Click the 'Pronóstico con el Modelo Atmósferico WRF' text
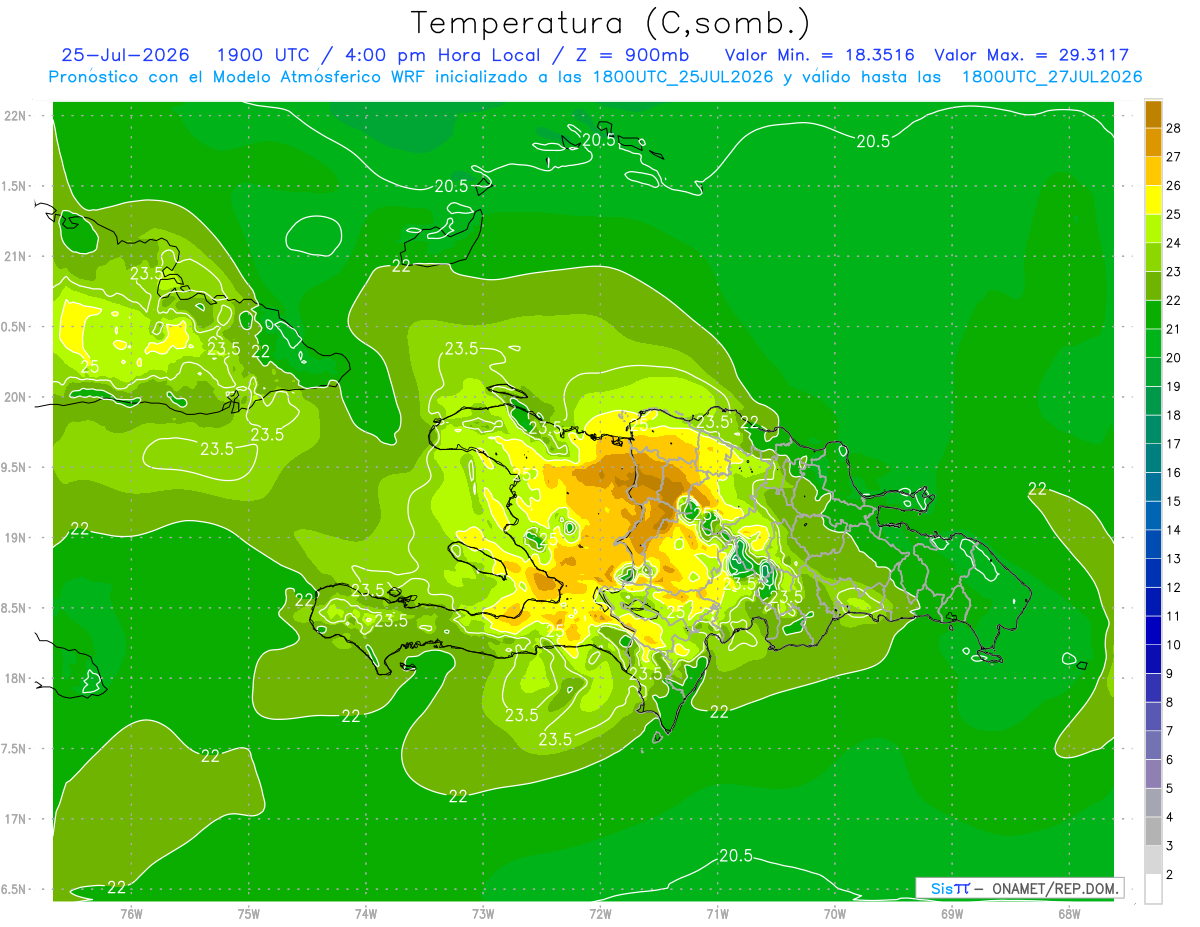The image size is (1200, 927). click(237, 77)
